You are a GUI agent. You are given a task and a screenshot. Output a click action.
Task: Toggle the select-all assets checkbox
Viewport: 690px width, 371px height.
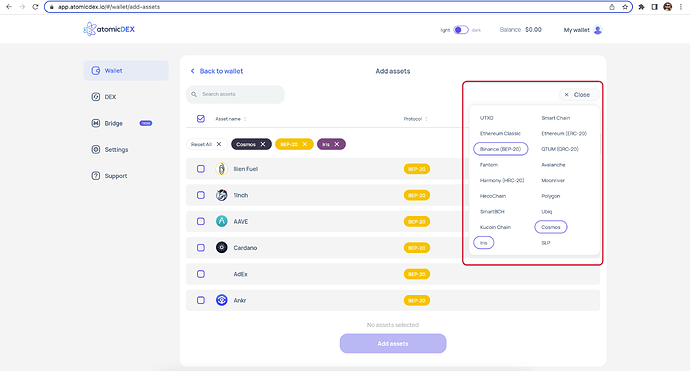tap(201, 118)
